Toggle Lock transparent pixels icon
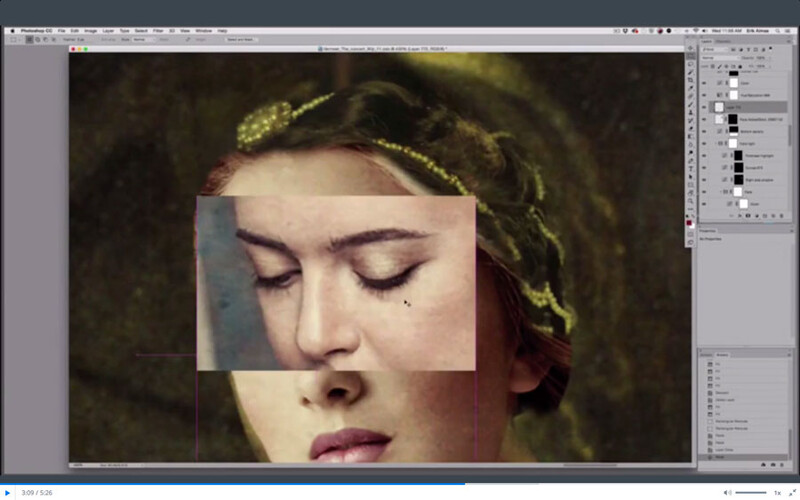 pyautogui.click(x=713, y=66)
